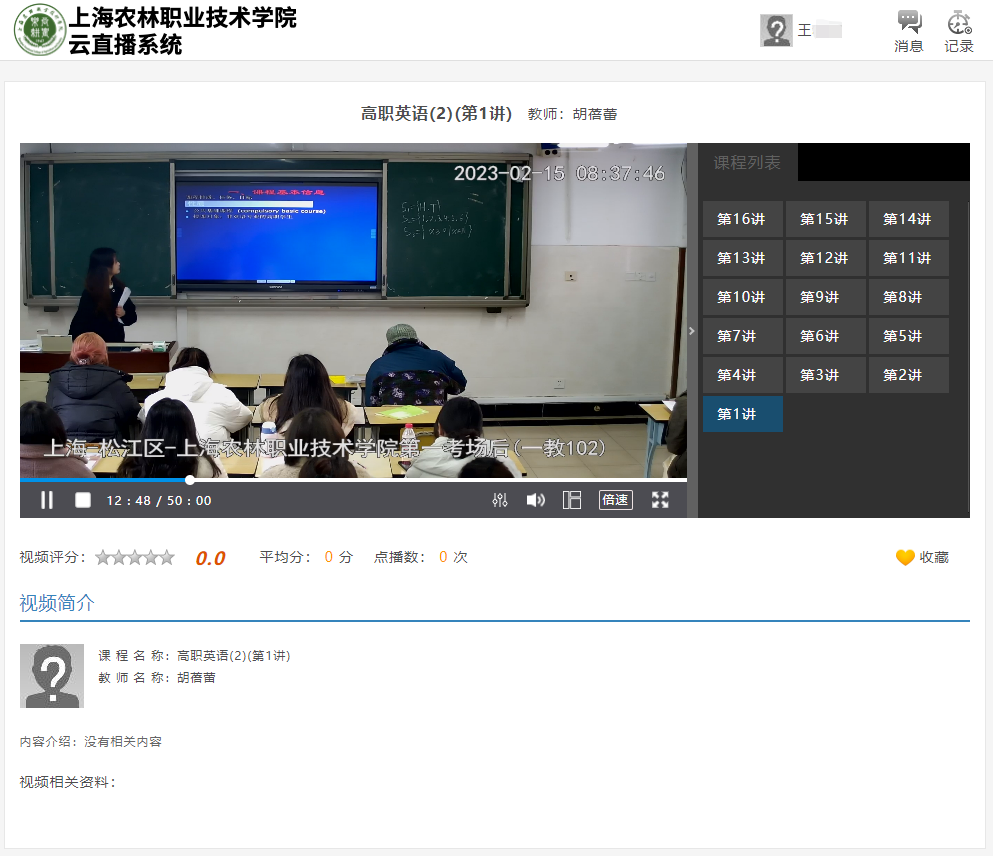Select lecture 第16讲
The height and width of the screenshot is (856, 993).
coord(742,219)
